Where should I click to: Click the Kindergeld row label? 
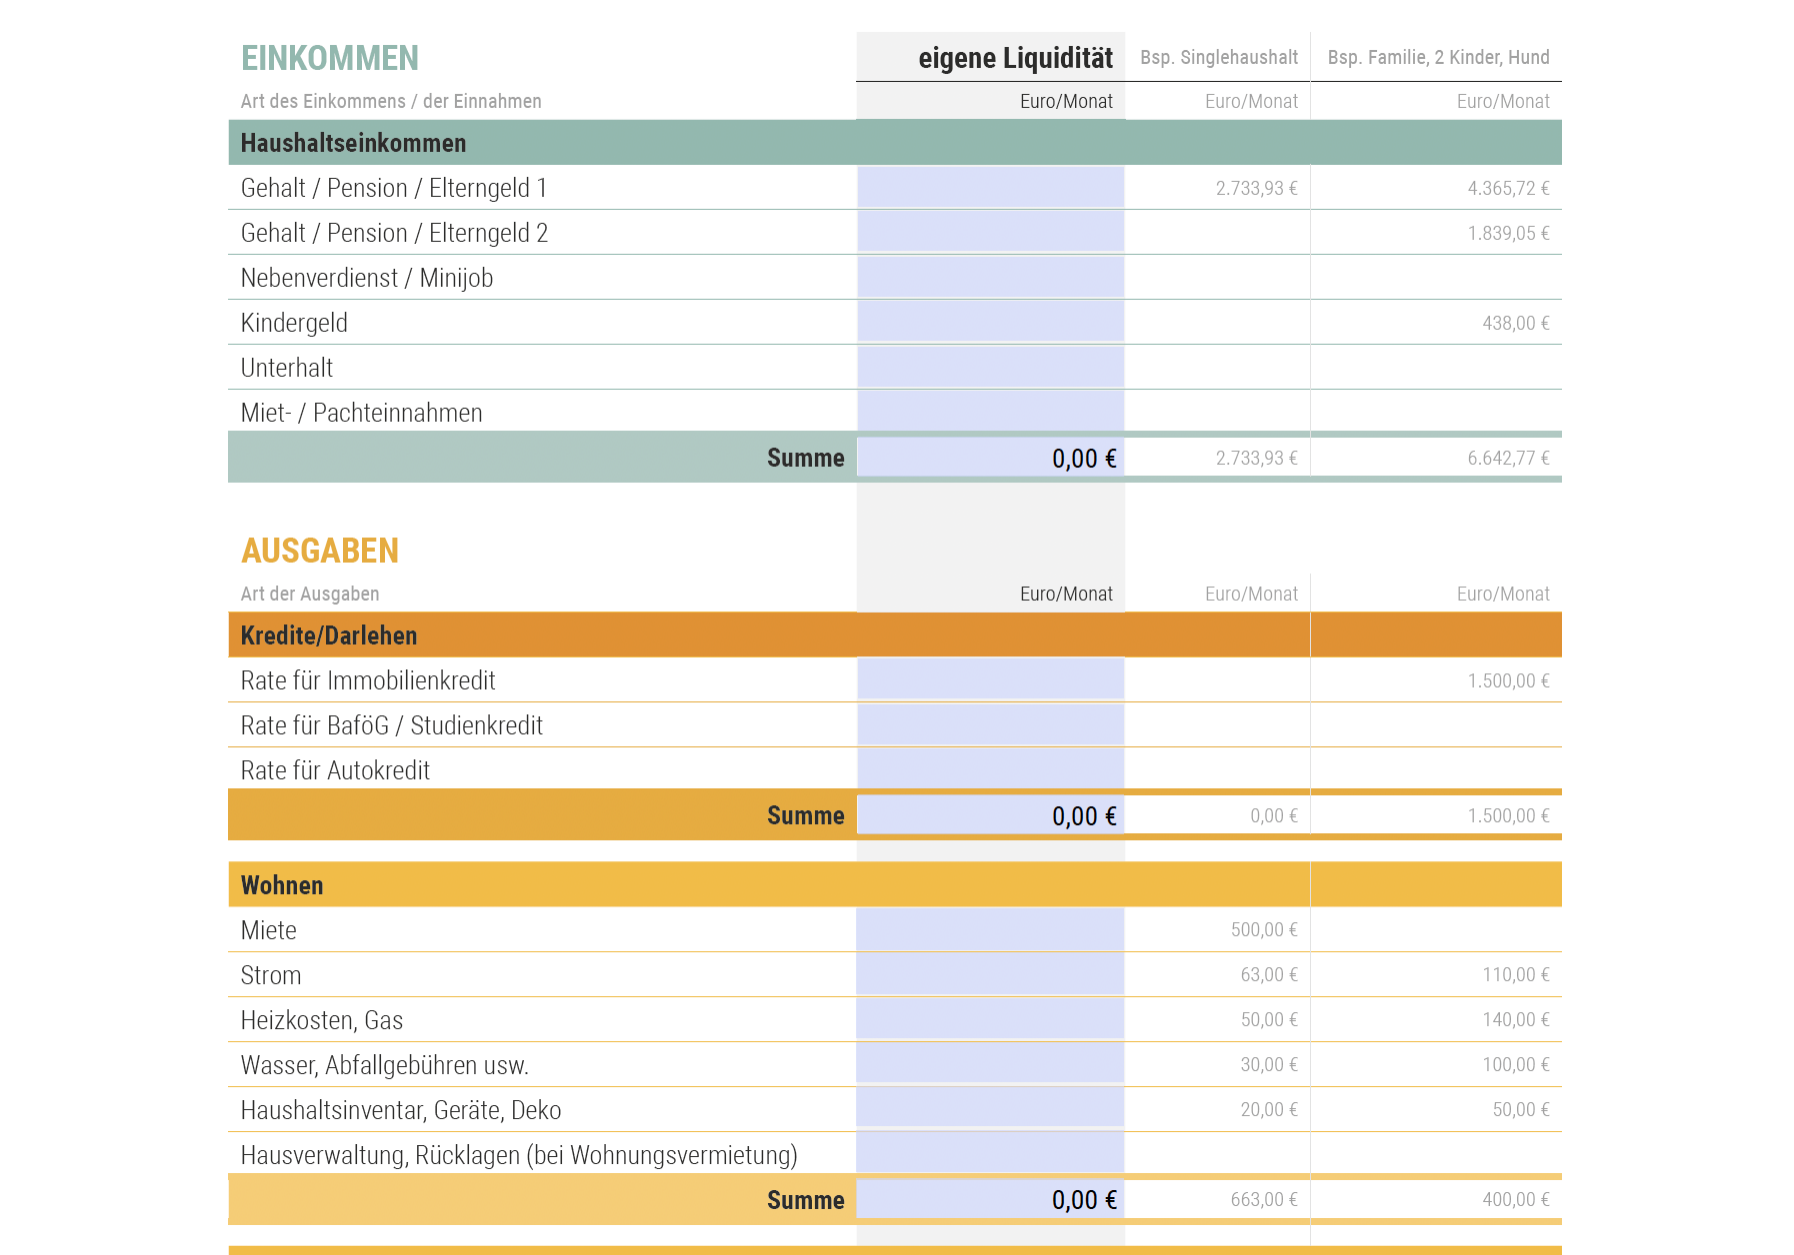pyautogui.click(x=294, y=323)
